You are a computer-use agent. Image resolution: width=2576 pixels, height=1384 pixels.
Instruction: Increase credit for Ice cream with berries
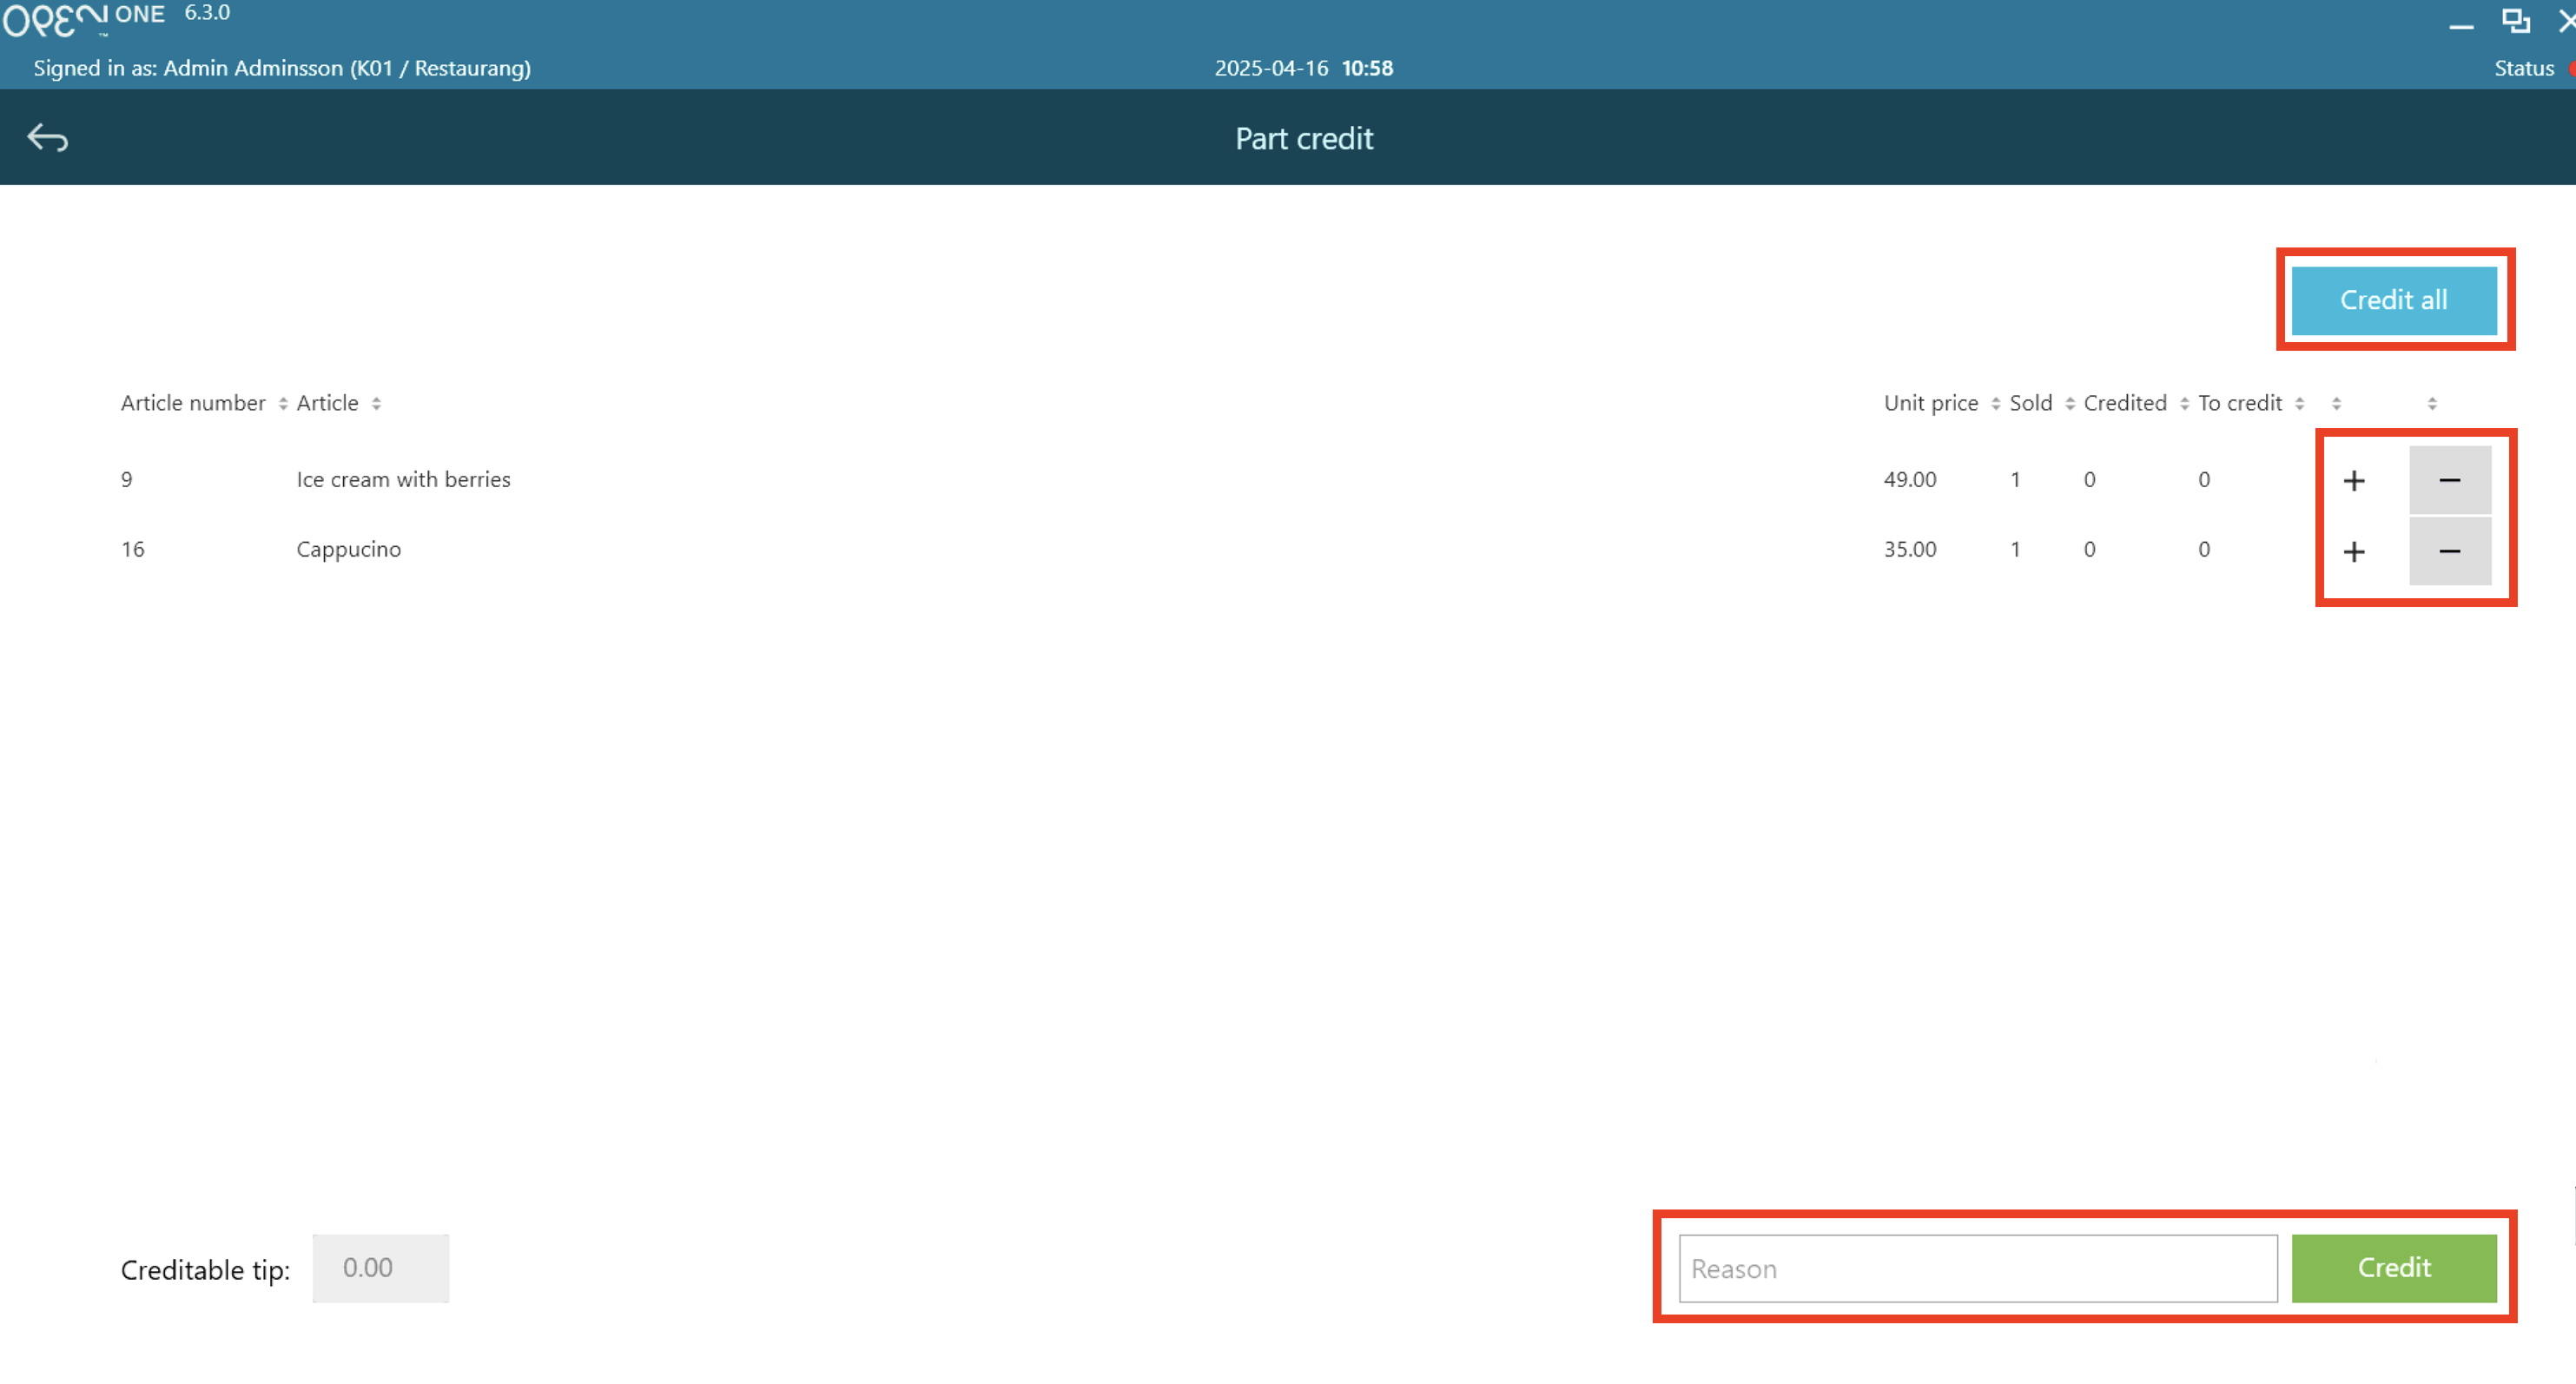(x=2353, y=481)
